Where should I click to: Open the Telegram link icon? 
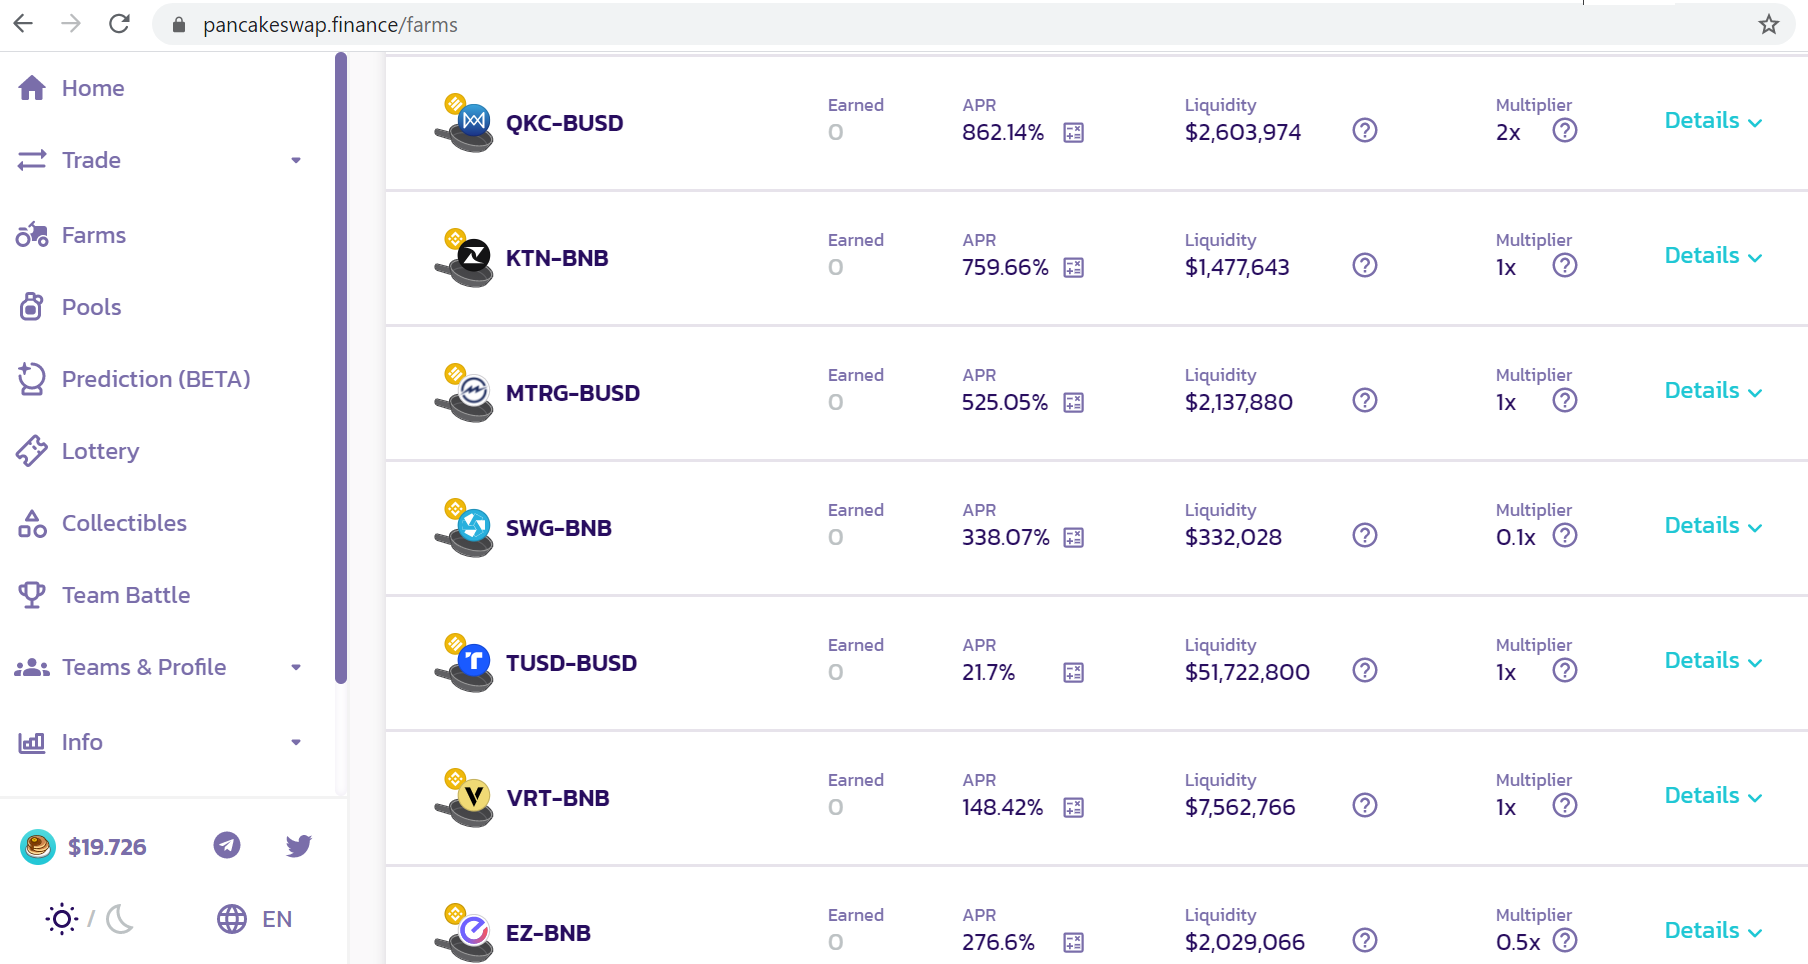(227, 845)
